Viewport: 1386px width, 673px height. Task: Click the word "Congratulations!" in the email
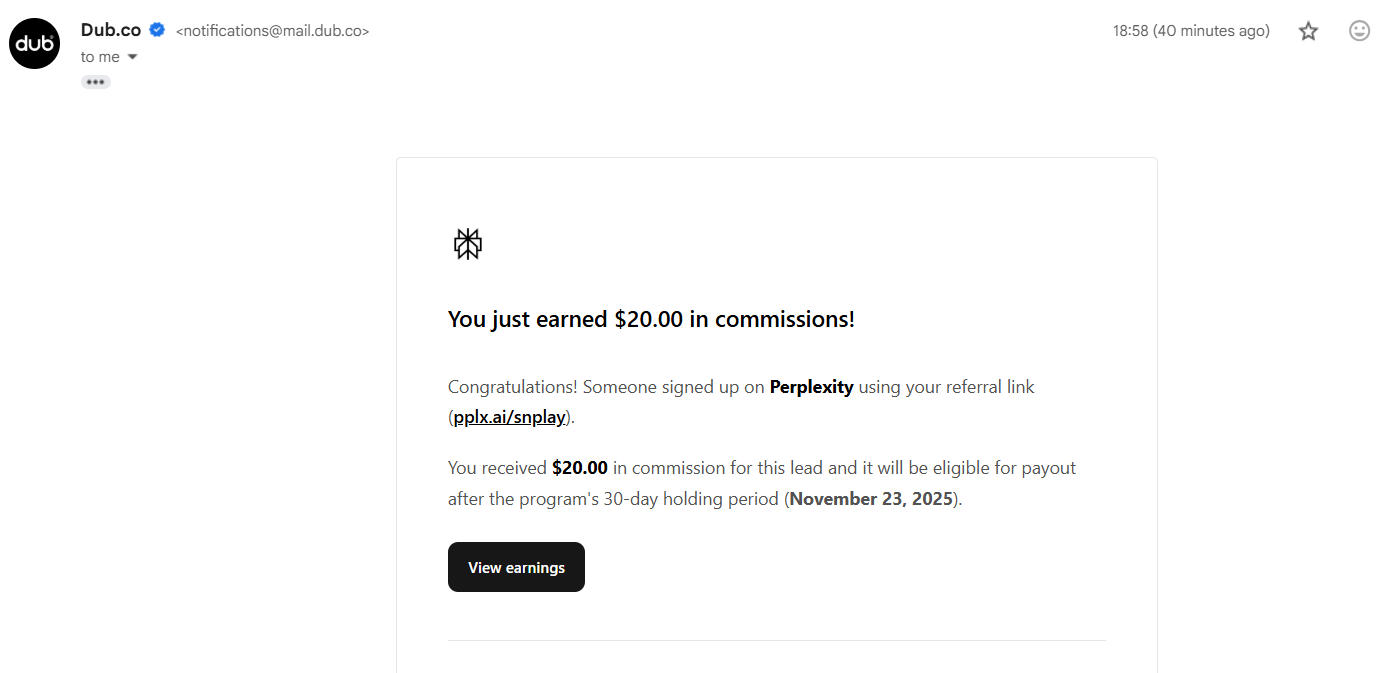[x=513, y=387]
